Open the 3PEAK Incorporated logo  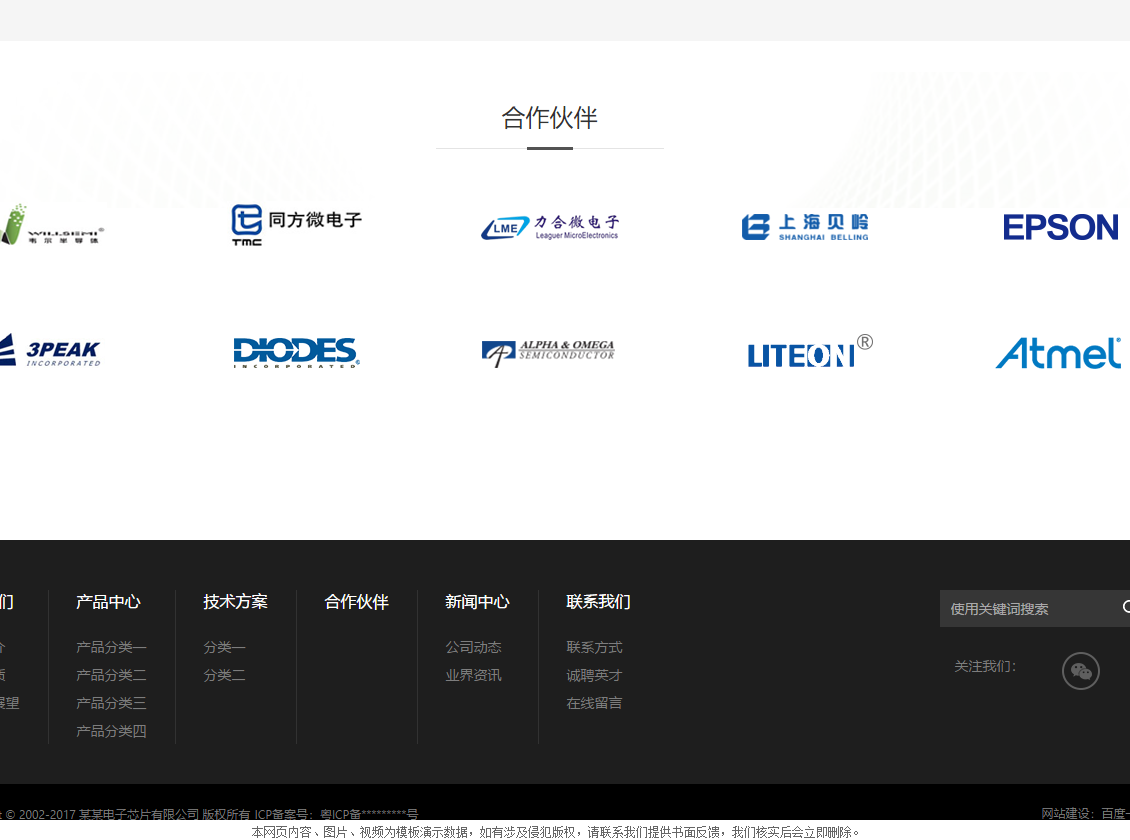click(x=50, y=351)
